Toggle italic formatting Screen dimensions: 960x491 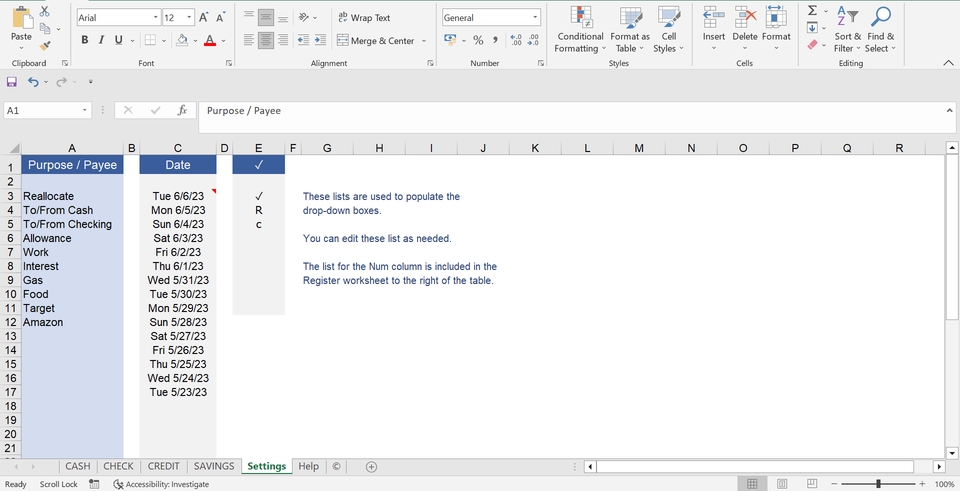101,40
